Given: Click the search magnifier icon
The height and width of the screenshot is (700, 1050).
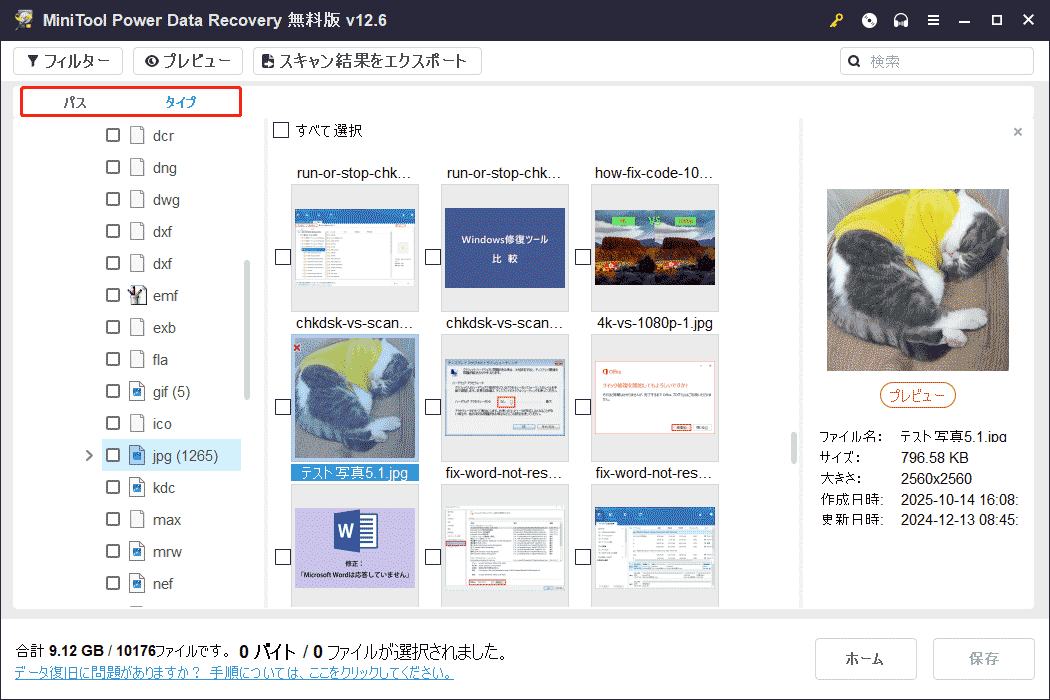Looking at the screenshot, I should coord(853,60).
